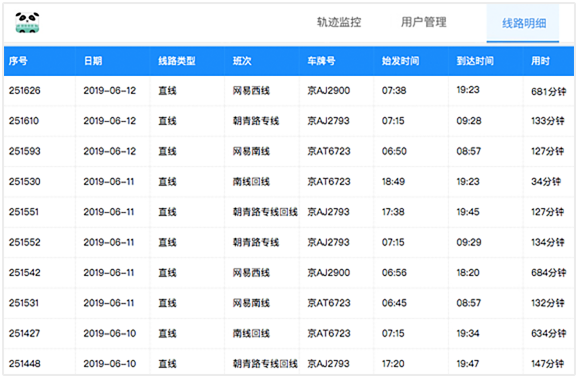Image resolution: width=578 pixels, height=378 pixels.
Task: Click 朝青路专线 in row 251552
Action: (256, 242)
